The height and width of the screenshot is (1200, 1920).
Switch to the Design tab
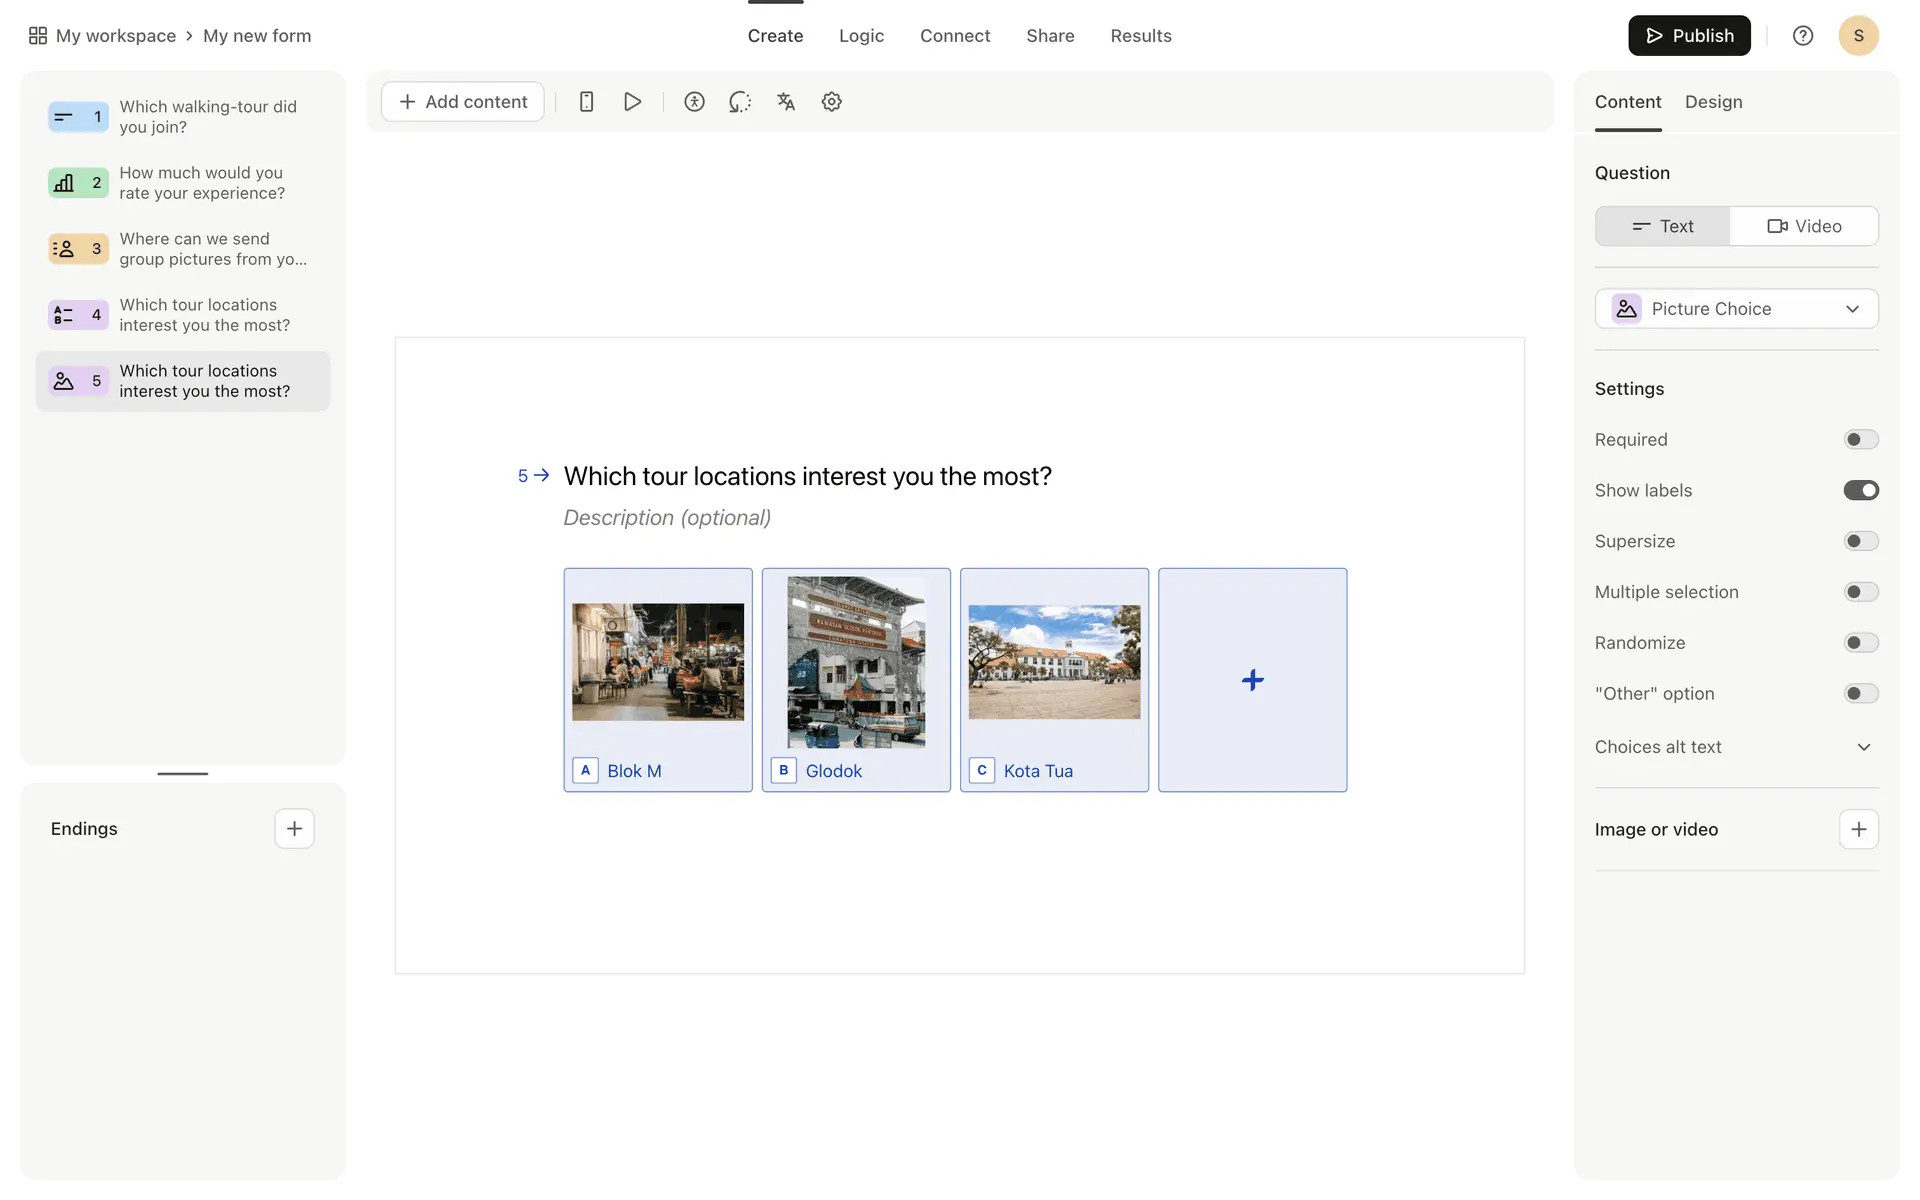click(1713, 102)
